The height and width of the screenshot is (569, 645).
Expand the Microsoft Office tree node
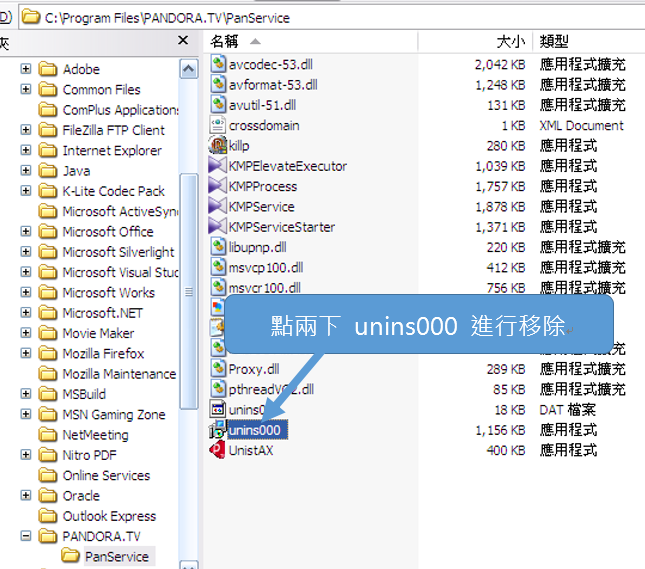(26, 231)
